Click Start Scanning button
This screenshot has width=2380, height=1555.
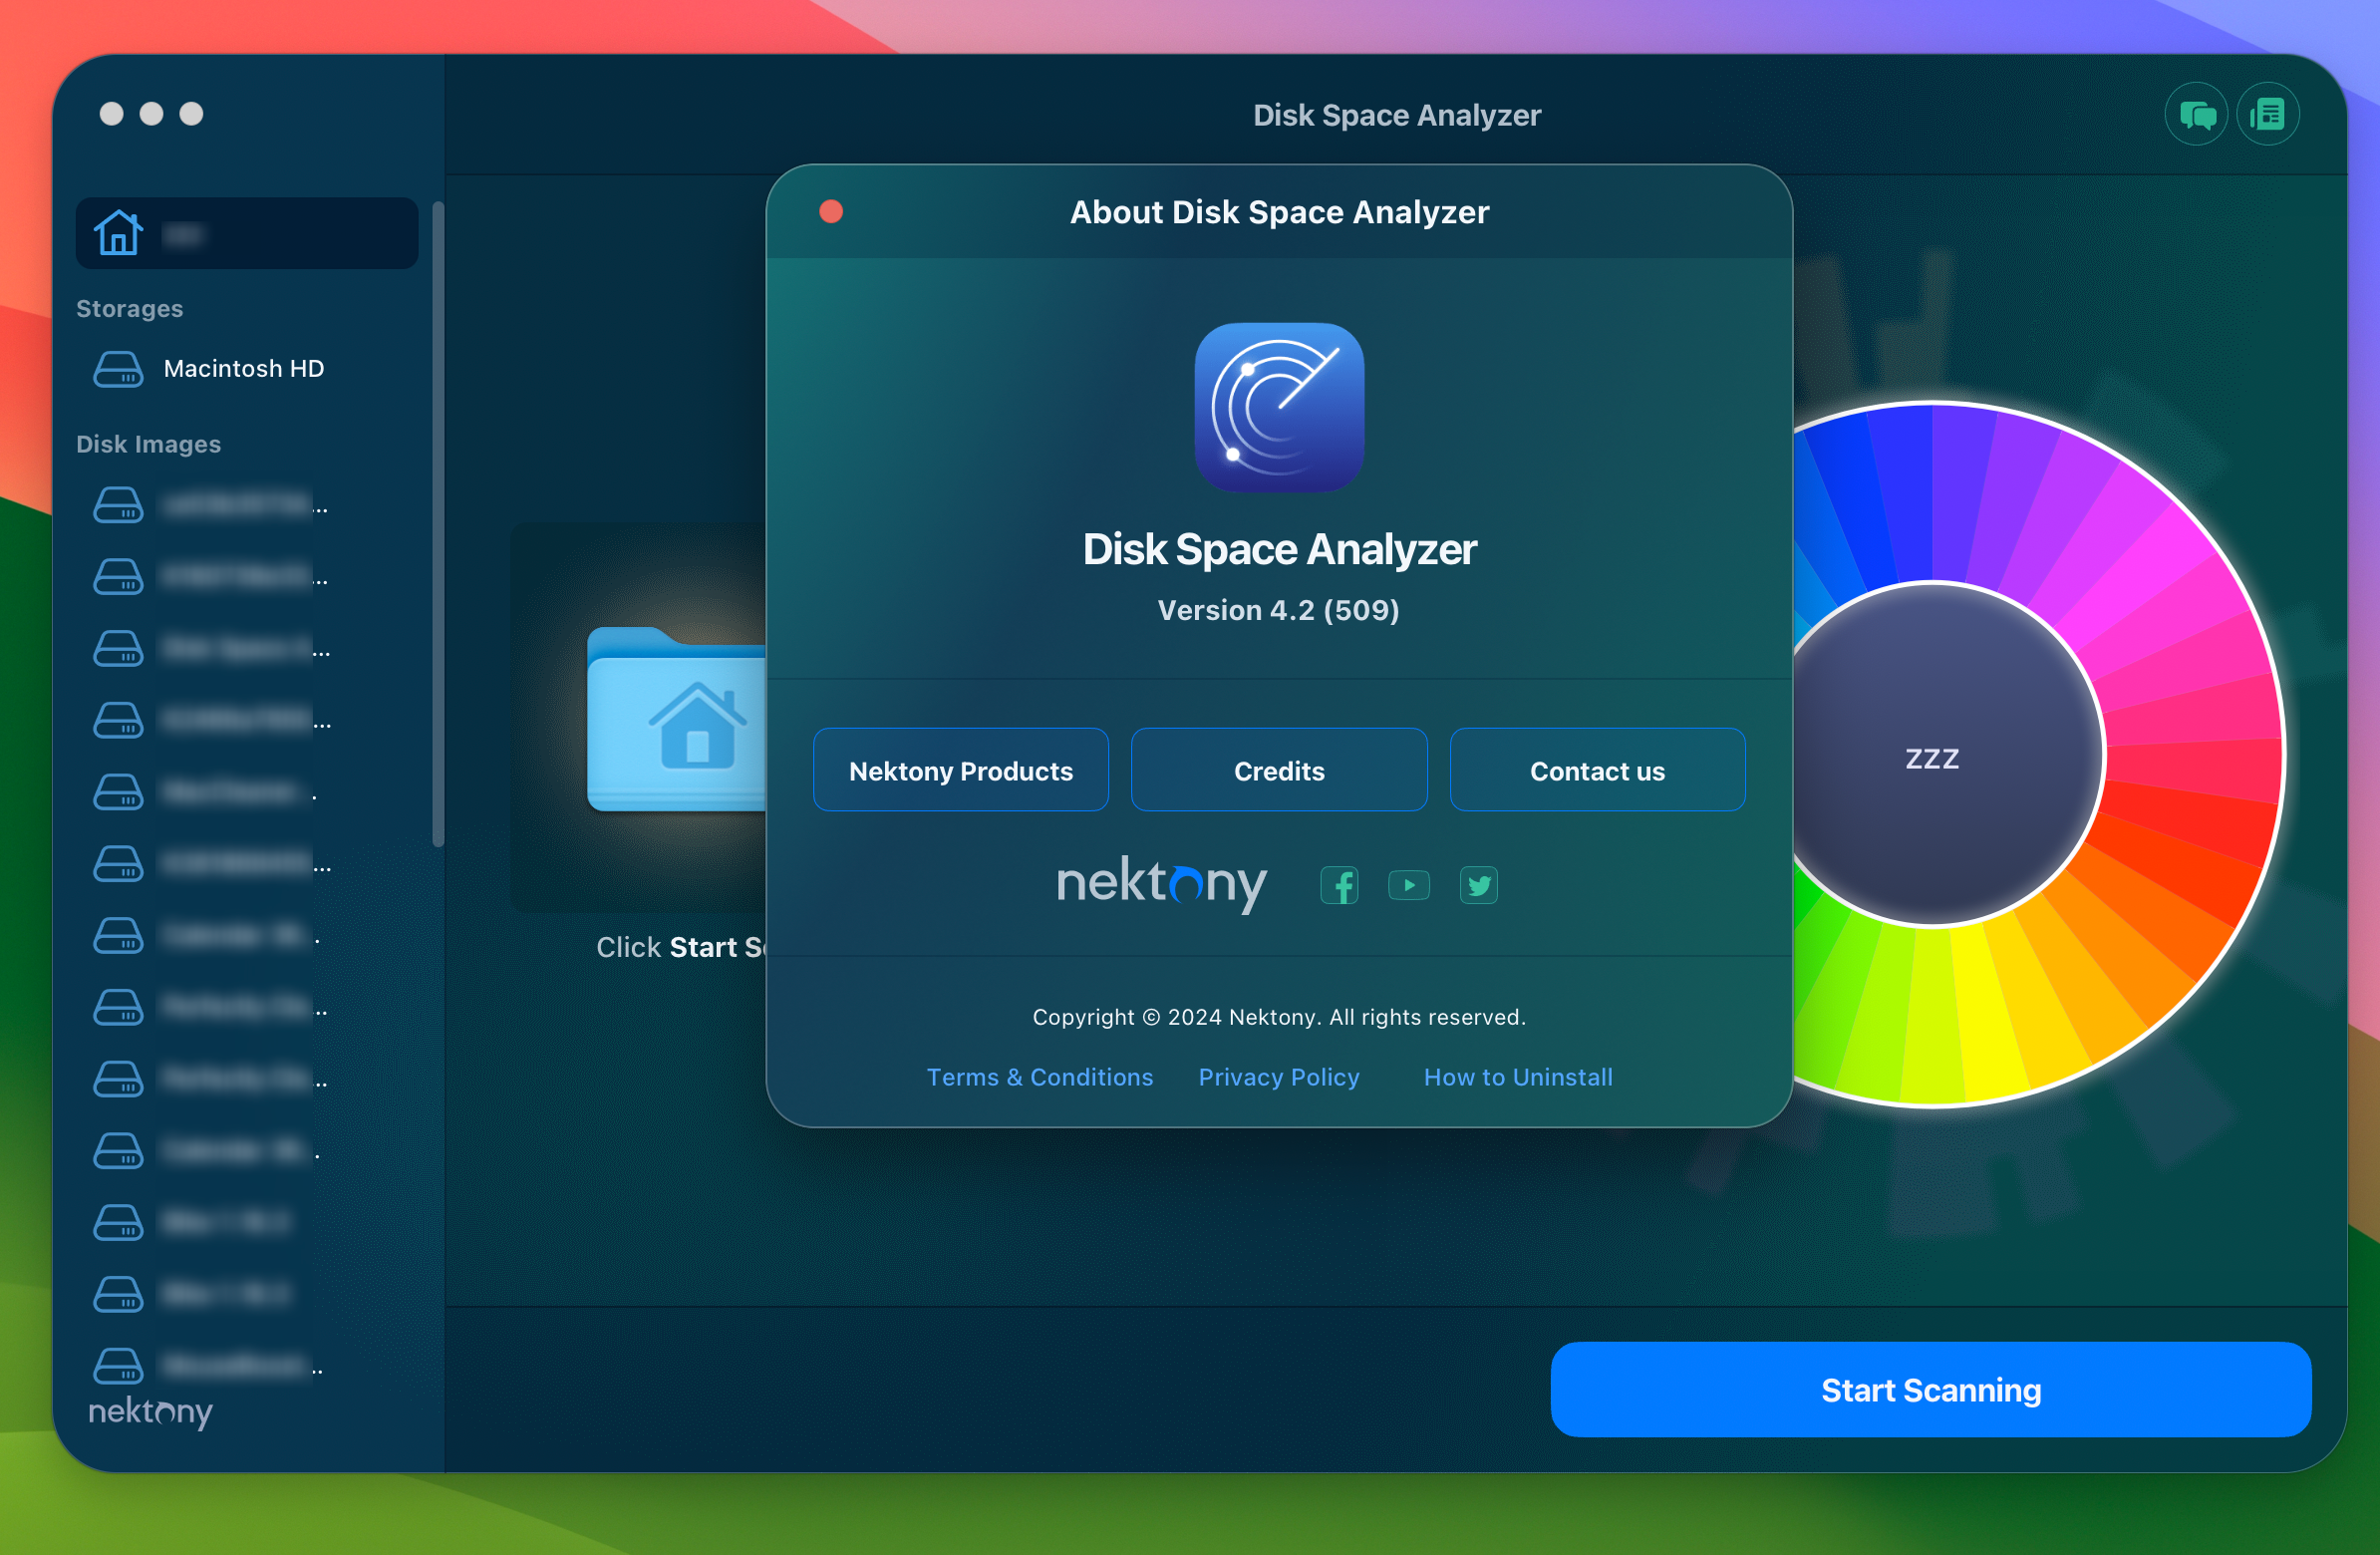(x=1931, y=1391)
